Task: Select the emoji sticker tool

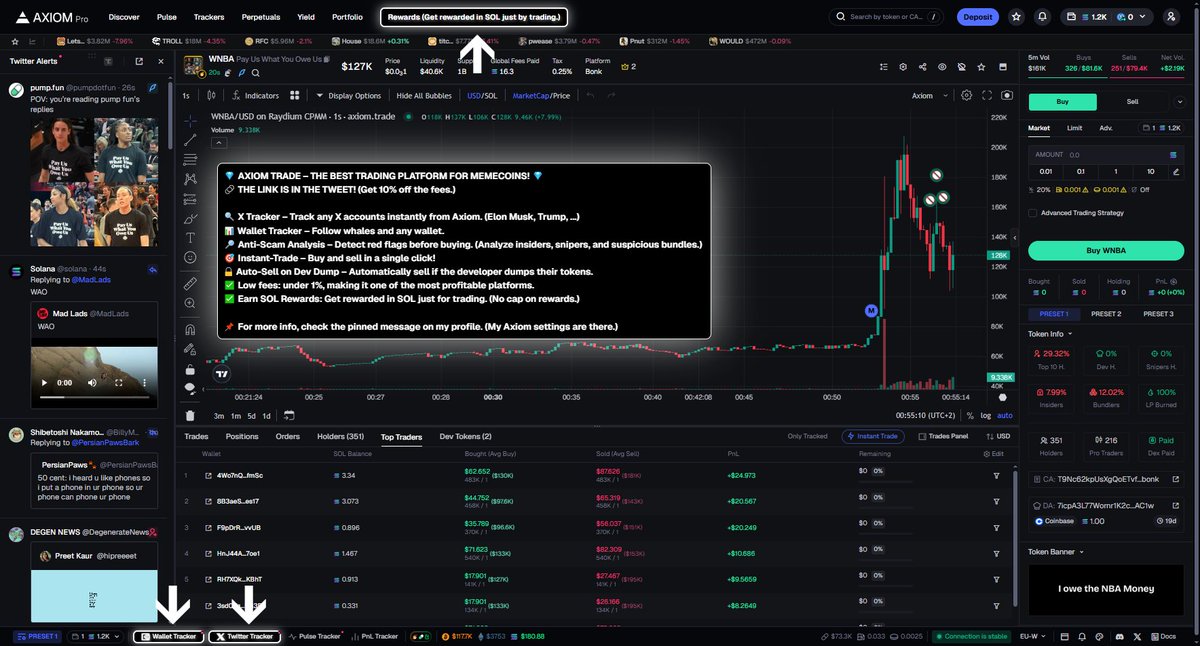Action: pyautogui.click(x=190, y=257)
